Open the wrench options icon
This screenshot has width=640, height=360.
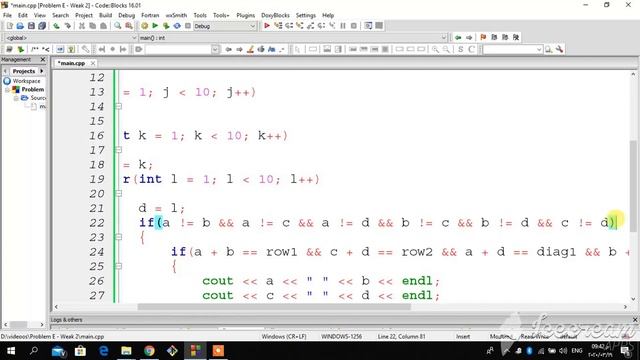560,49
